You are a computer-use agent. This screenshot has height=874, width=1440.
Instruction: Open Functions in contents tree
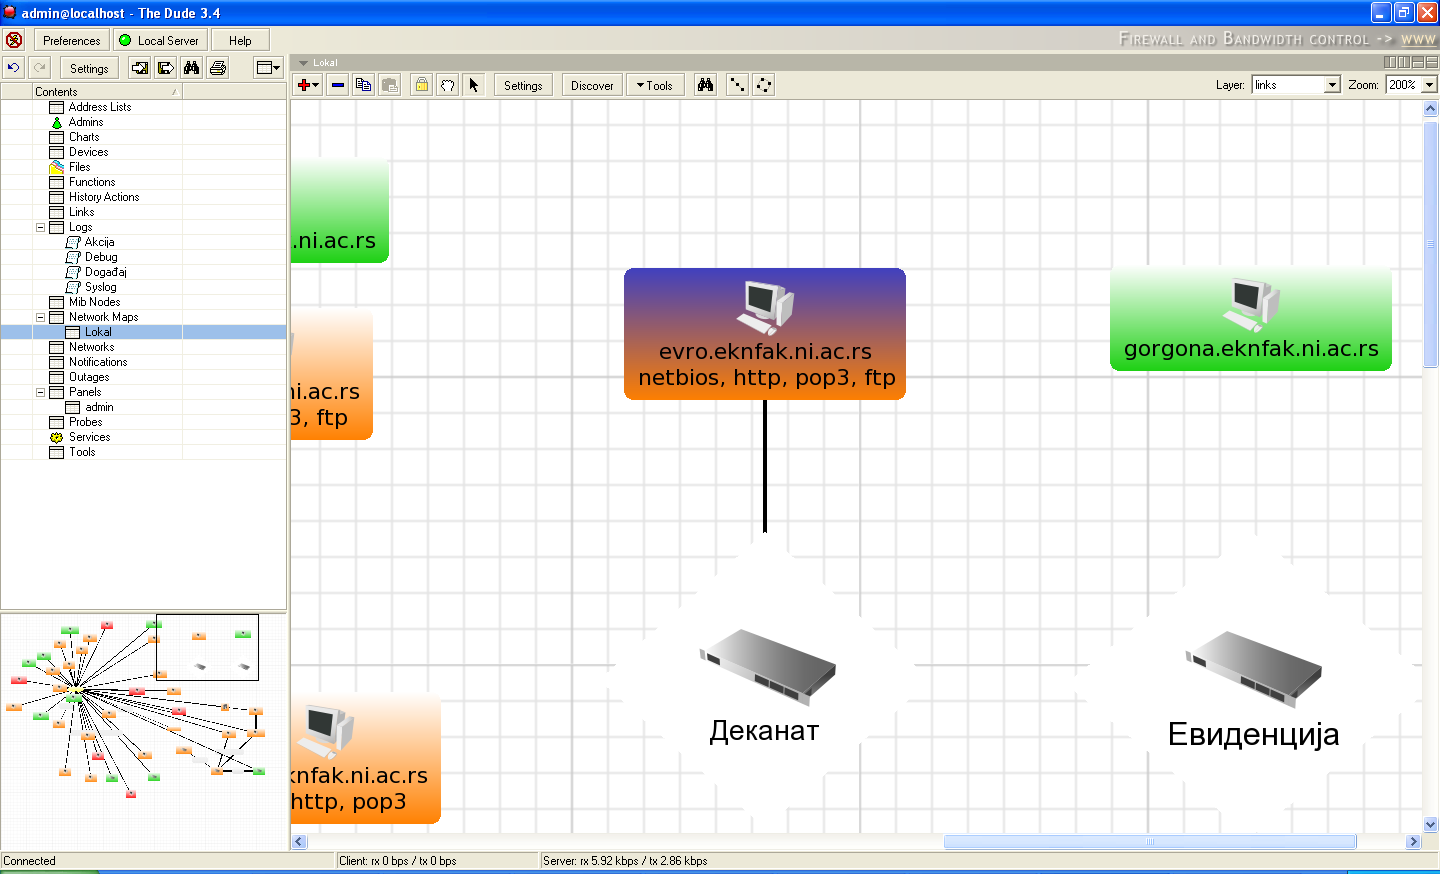pos(92,182)
